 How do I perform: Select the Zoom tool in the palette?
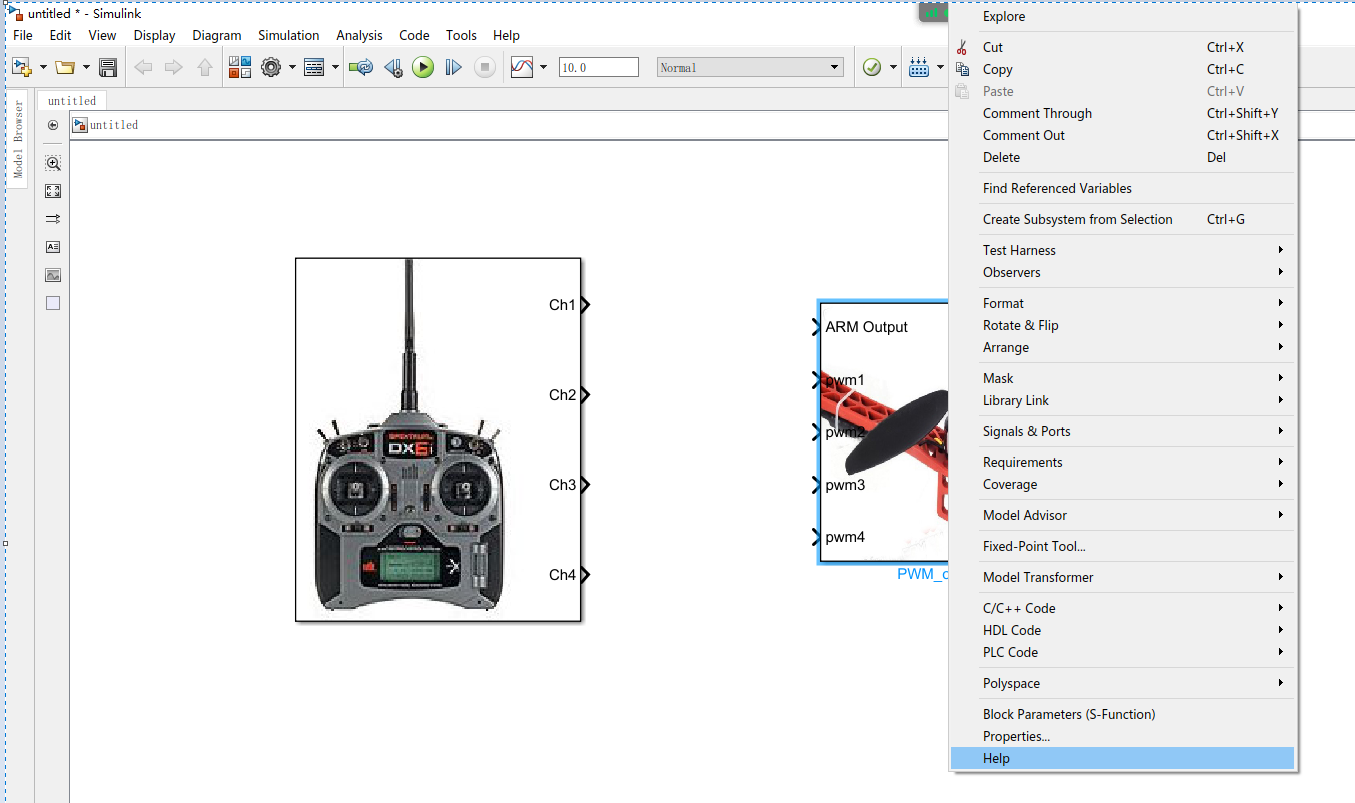[x=52, y=163]
